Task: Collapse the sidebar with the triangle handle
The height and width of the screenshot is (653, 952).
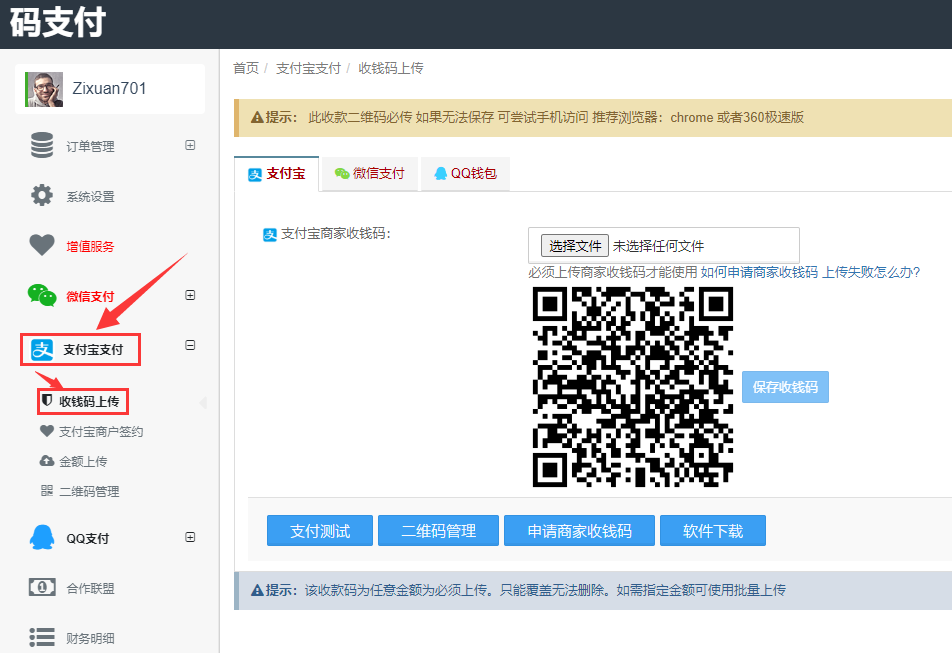Action: [203, 402]
